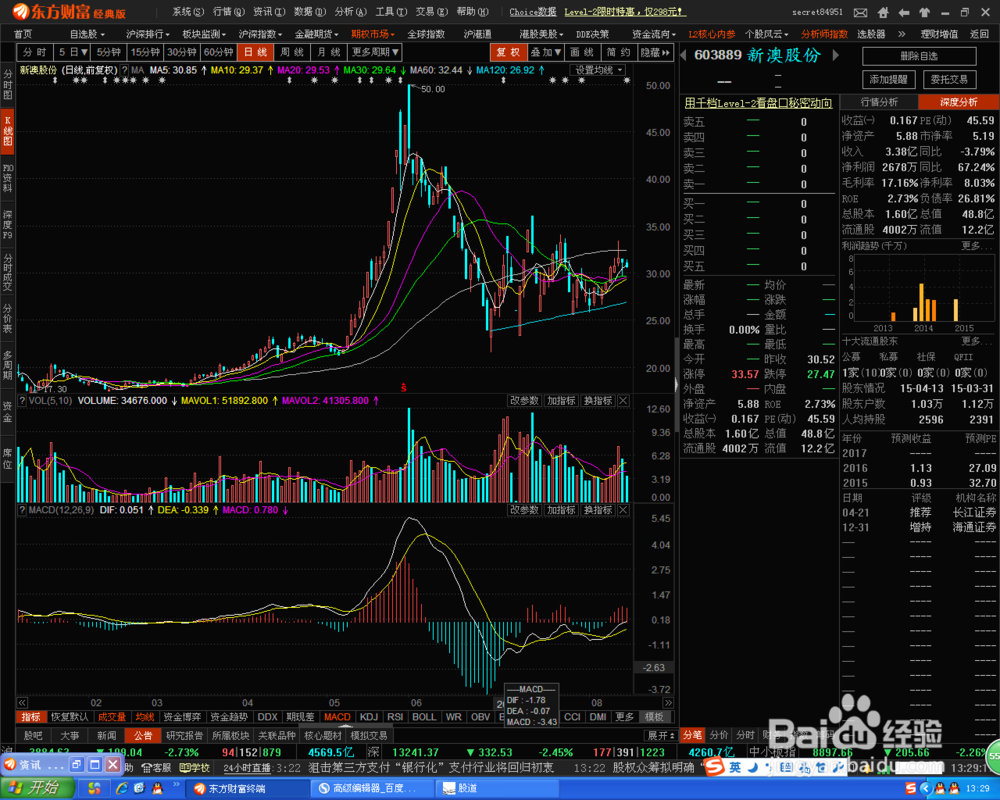Switch to 股道 taskbar window
This screenshot has width=1000, height=800.
tap(497, 789)
